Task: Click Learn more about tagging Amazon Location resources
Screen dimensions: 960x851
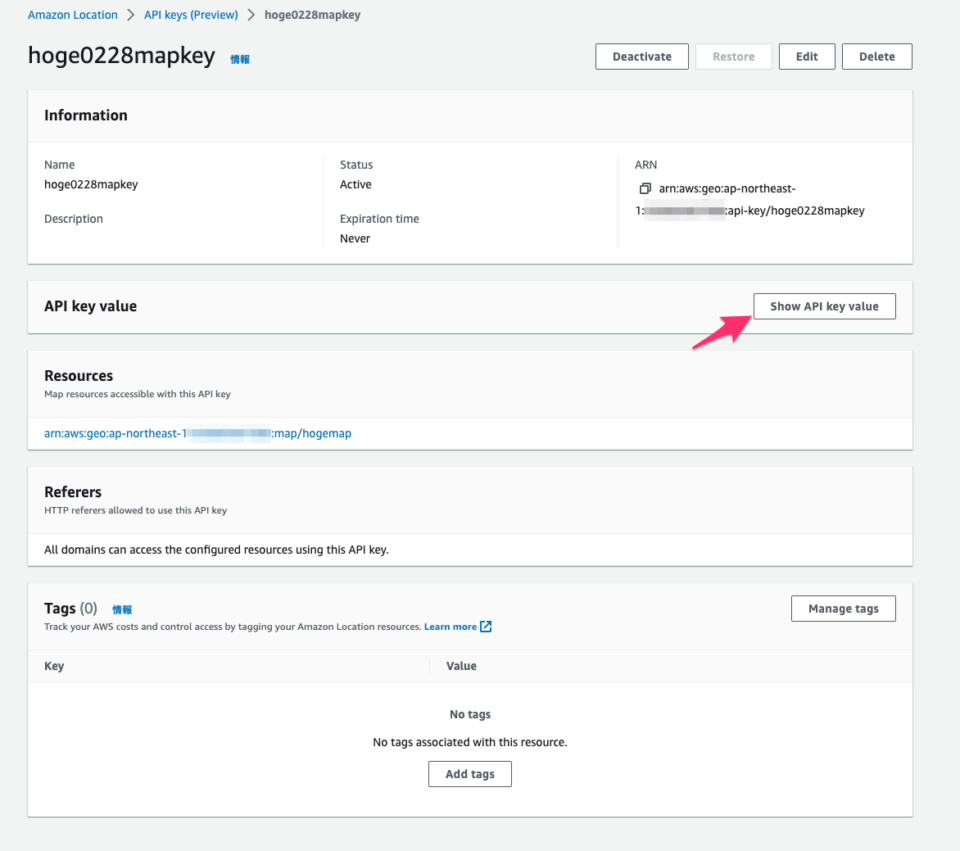Action: point(452,626)
